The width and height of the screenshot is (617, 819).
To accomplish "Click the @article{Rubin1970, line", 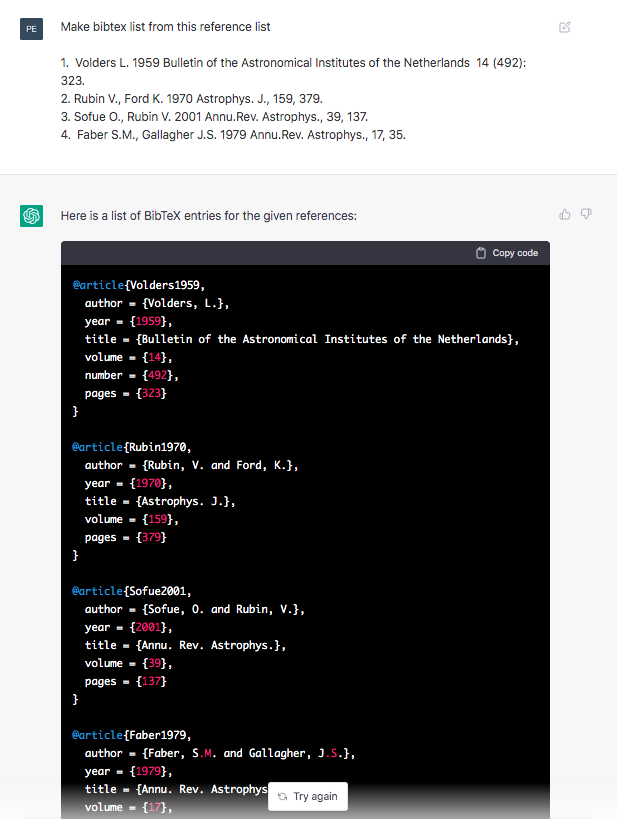I will (132, 447).
